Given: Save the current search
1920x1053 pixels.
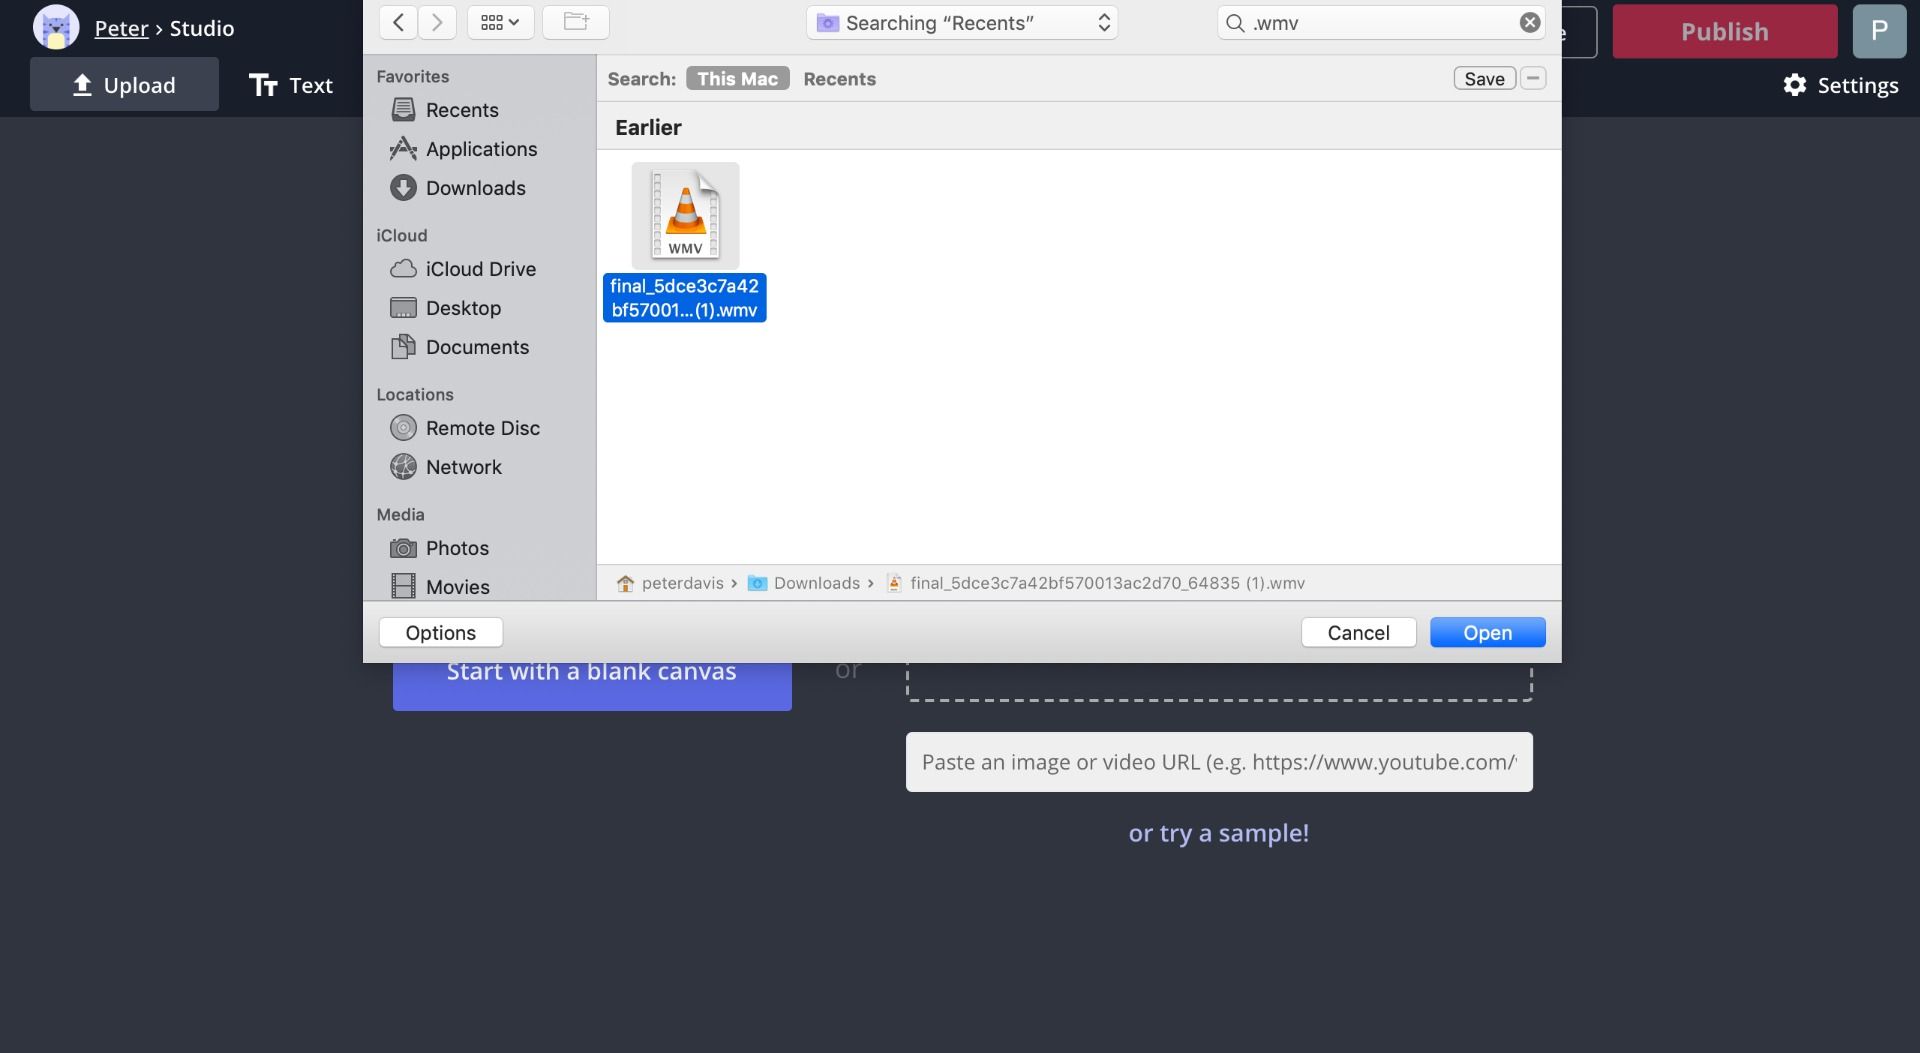Looking at the screenshot, I should click(1485, 79).
